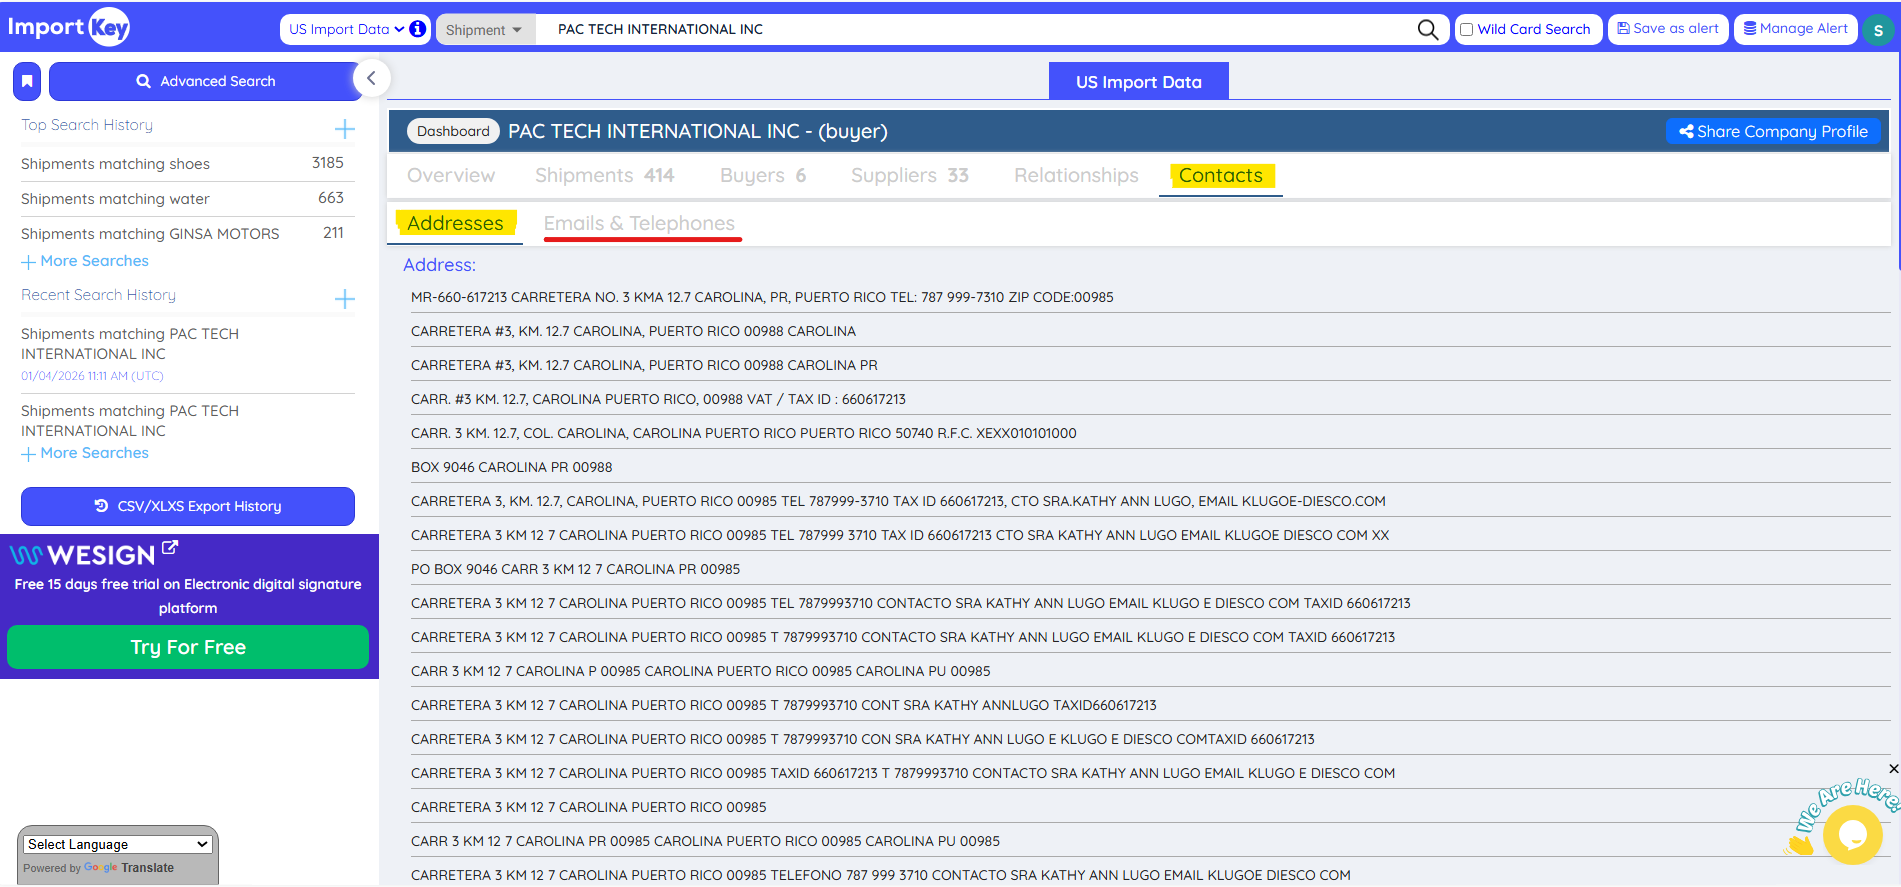Expand Top Search History plus icon
This screenshot has height=887, width=1901.
[x=344, y=129]
